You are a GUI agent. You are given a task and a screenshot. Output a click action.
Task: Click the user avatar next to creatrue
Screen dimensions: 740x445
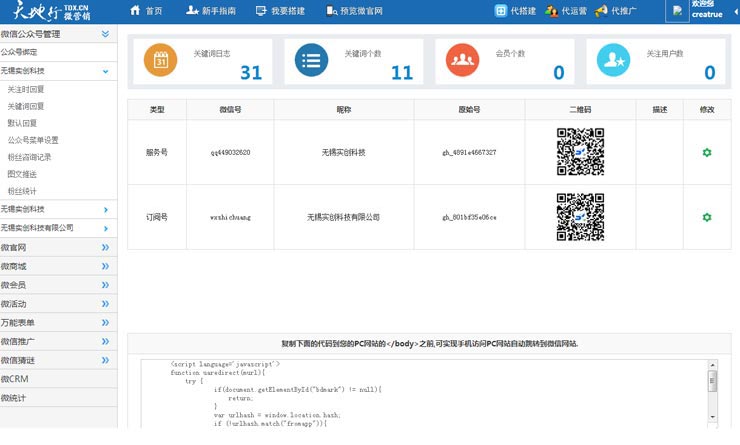click(680, 11)
